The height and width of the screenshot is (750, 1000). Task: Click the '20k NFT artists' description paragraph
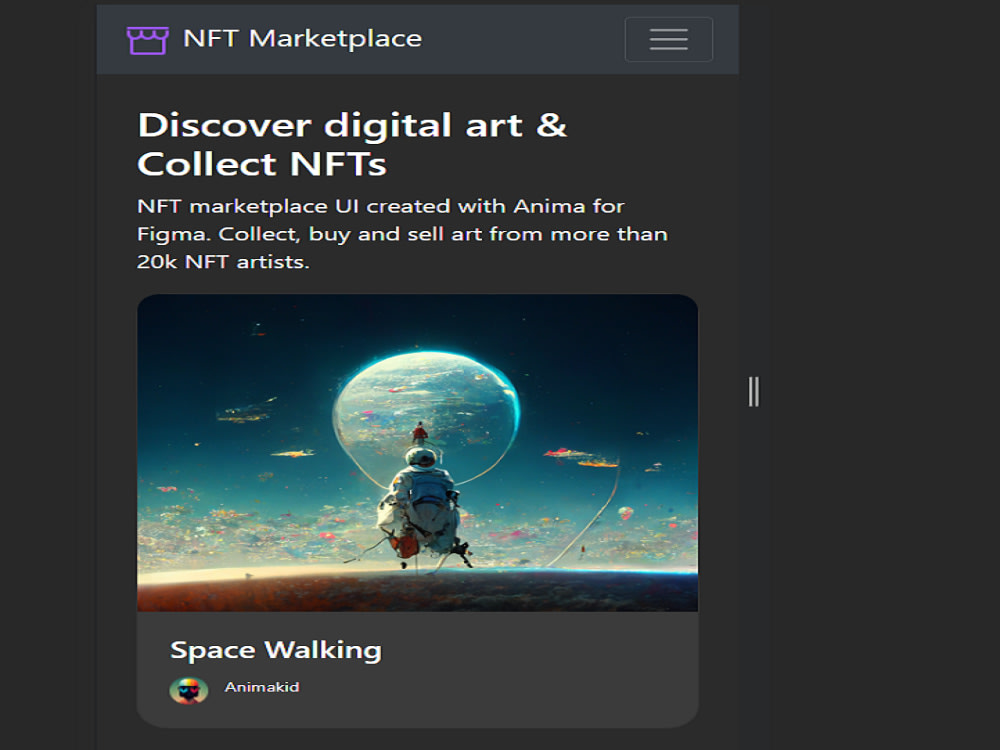click(402, 234)
